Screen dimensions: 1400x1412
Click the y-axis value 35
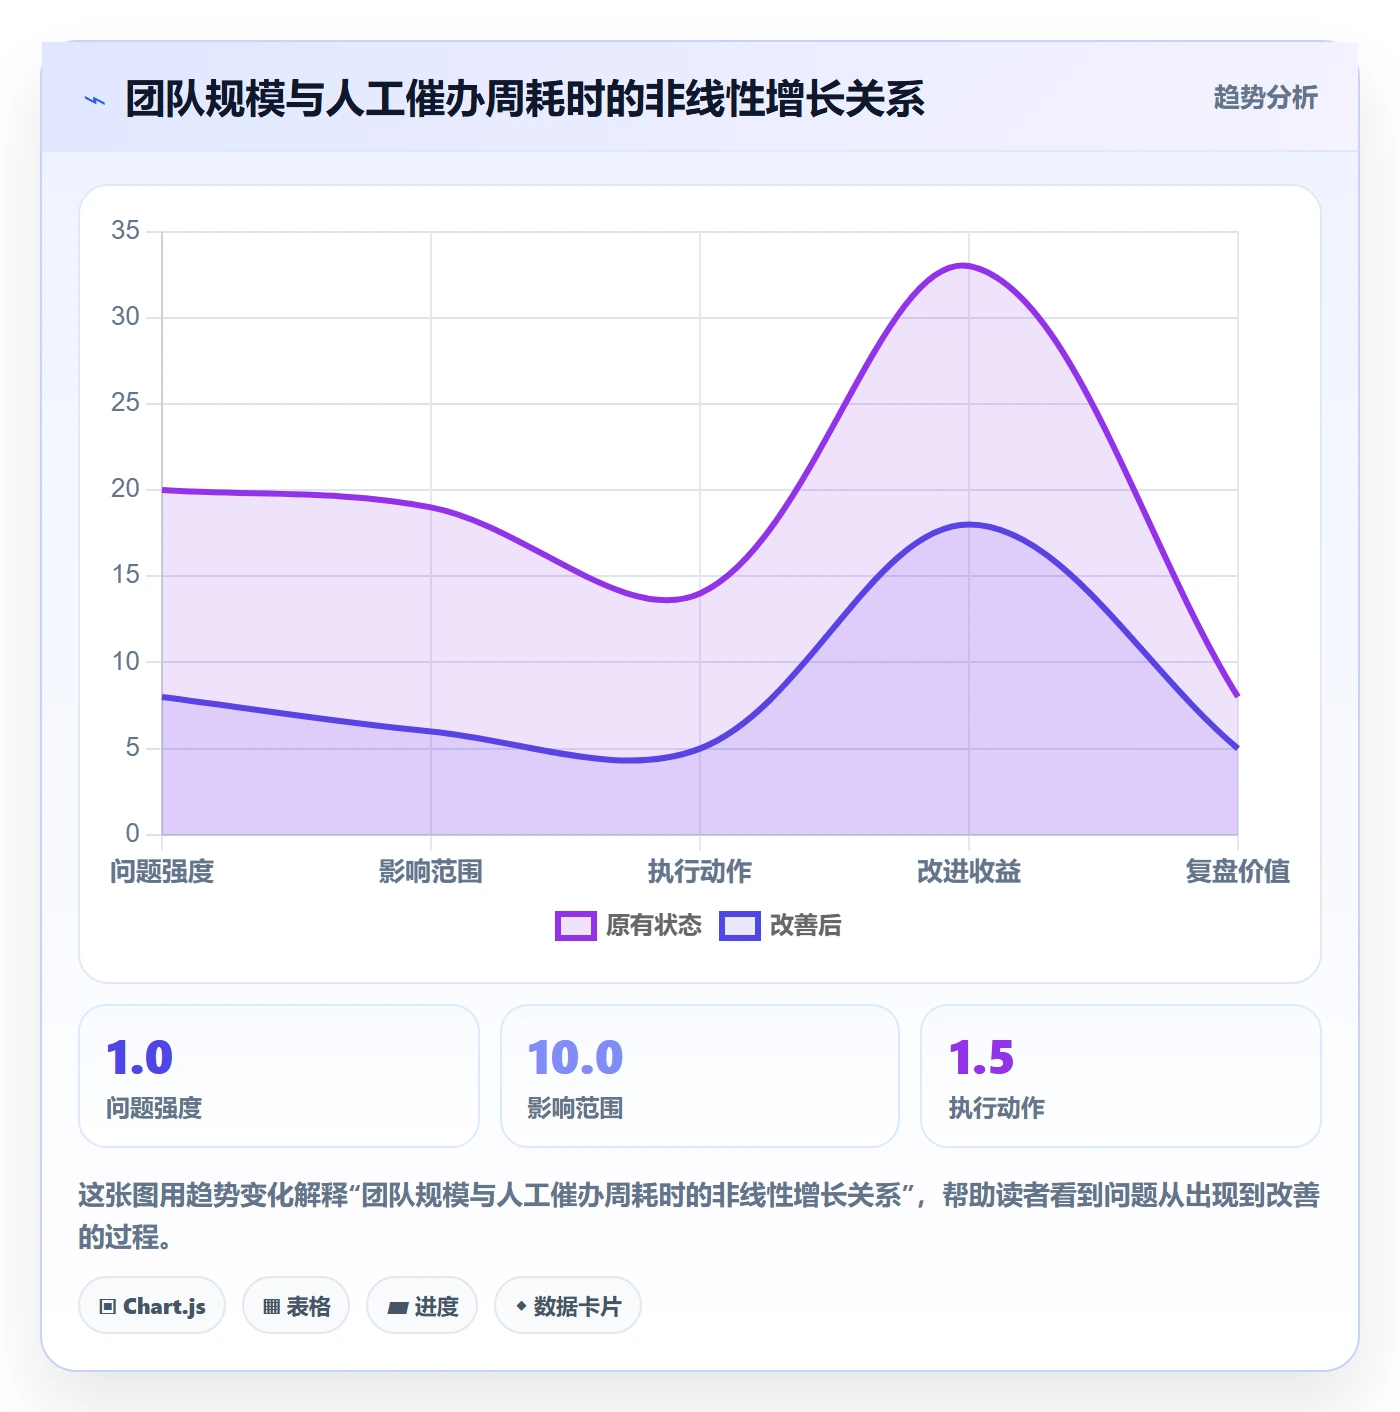pos(126,231)
